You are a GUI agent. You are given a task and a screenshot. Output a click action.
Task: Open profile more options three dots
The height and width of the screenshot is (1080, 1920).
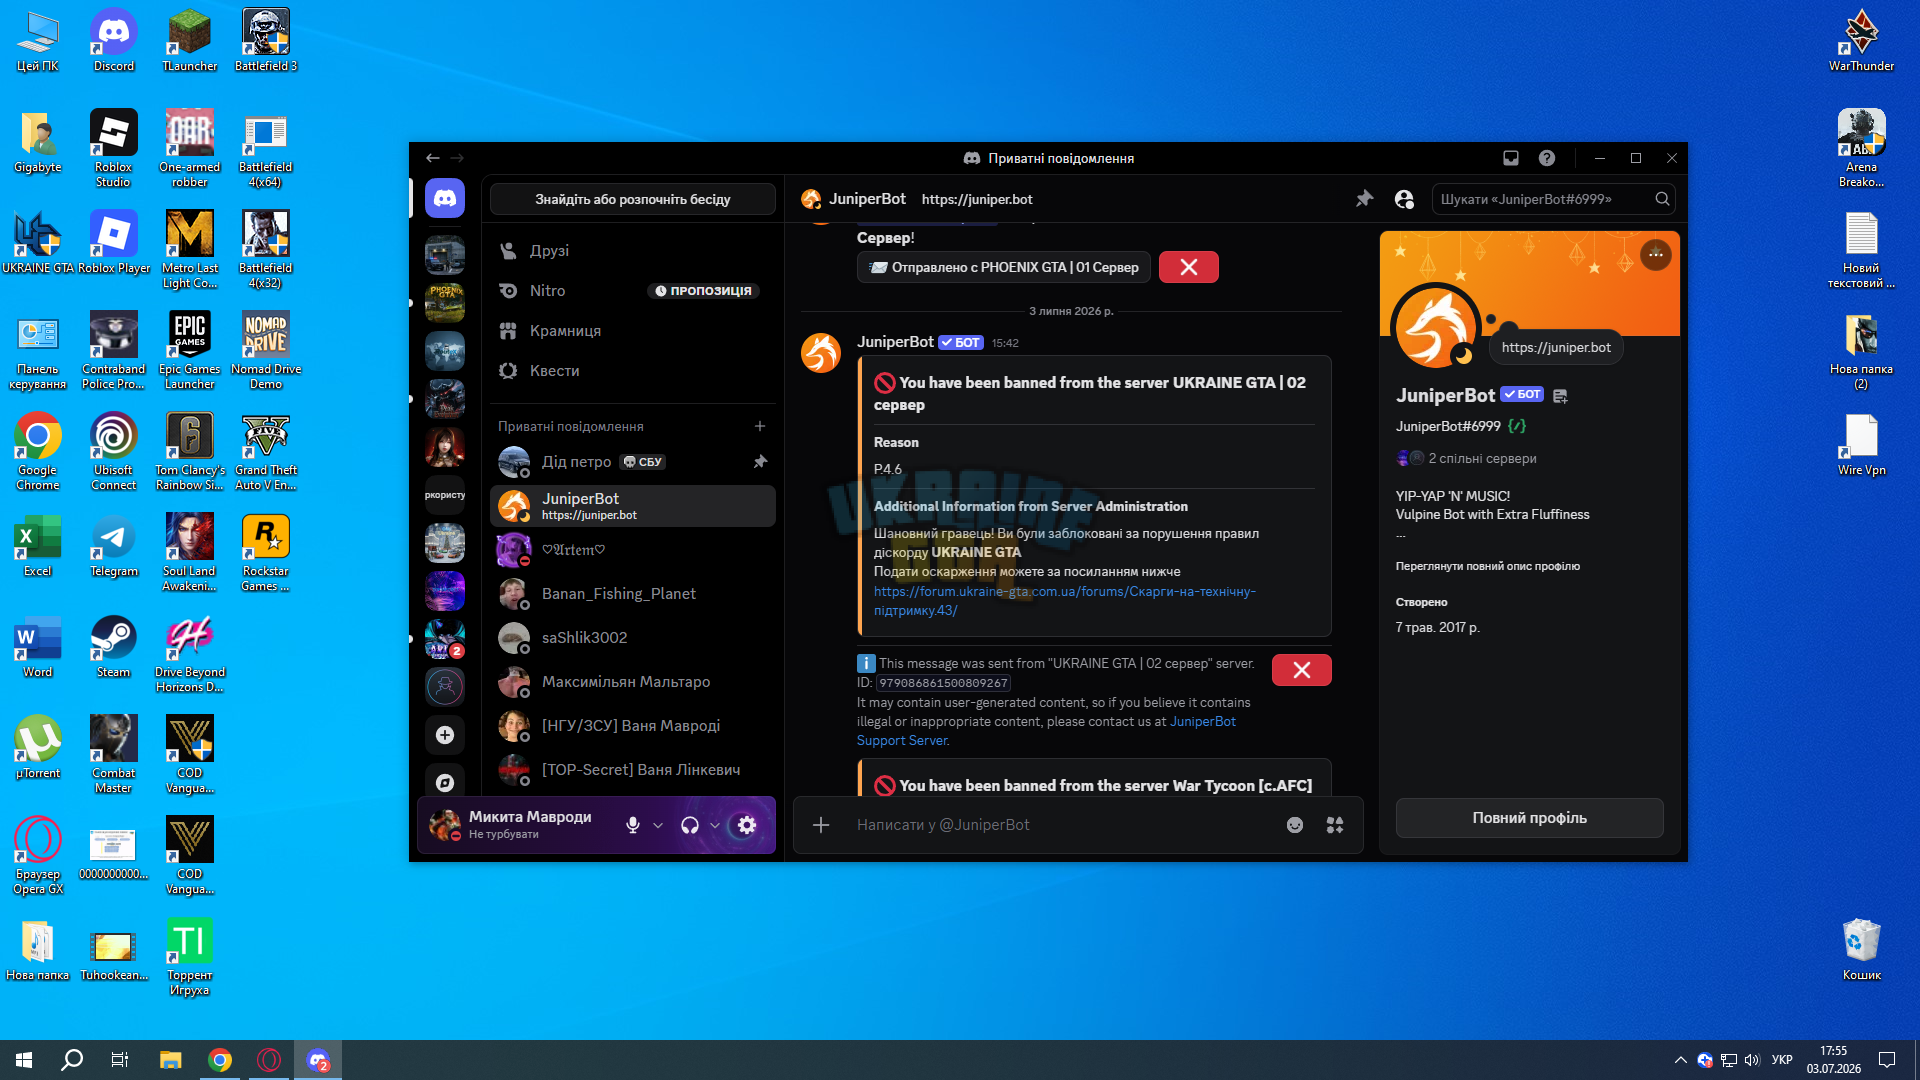coord(1656,254)
